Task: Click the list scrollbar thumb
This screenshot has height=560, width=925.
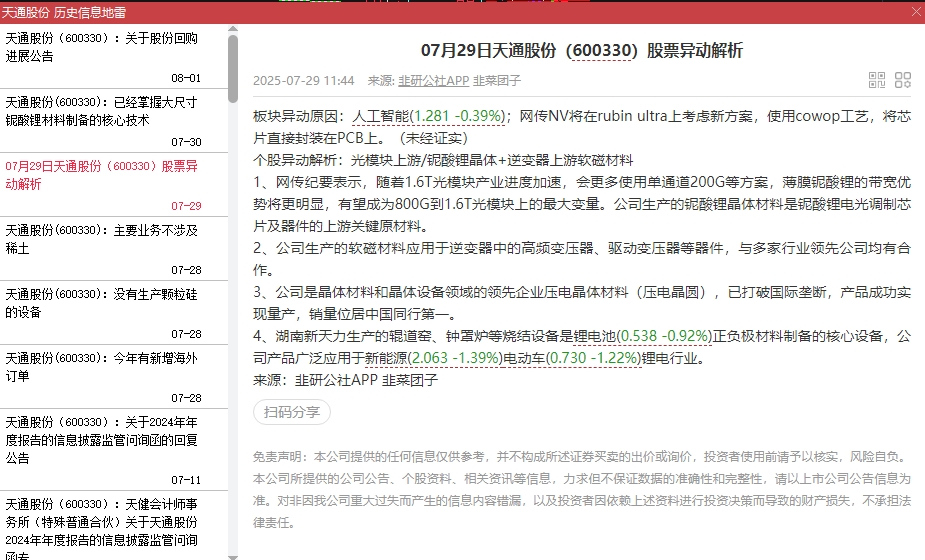Action: pyautogui.click(x=233, y=68)
